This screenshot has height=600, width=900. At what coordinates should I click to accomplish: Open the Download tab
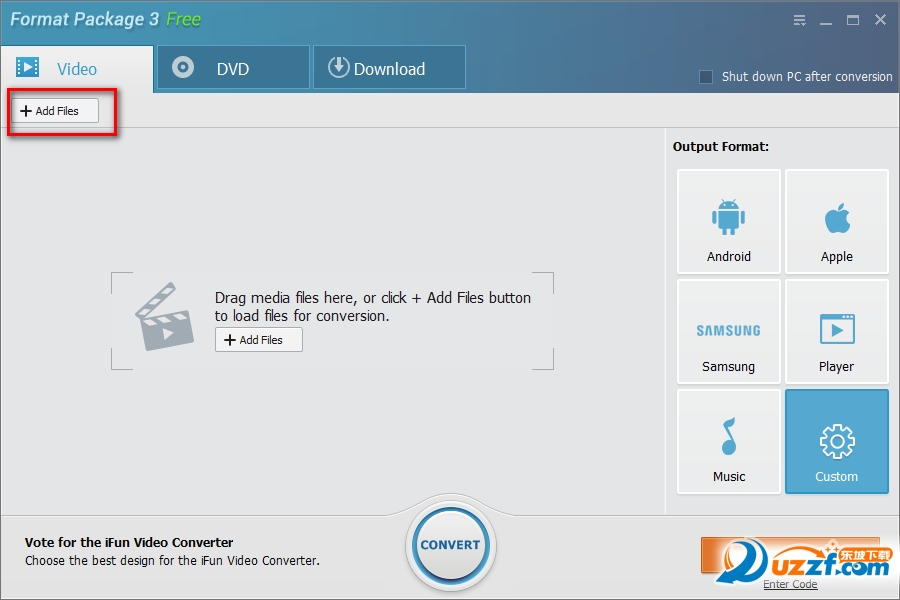point(389,68)
